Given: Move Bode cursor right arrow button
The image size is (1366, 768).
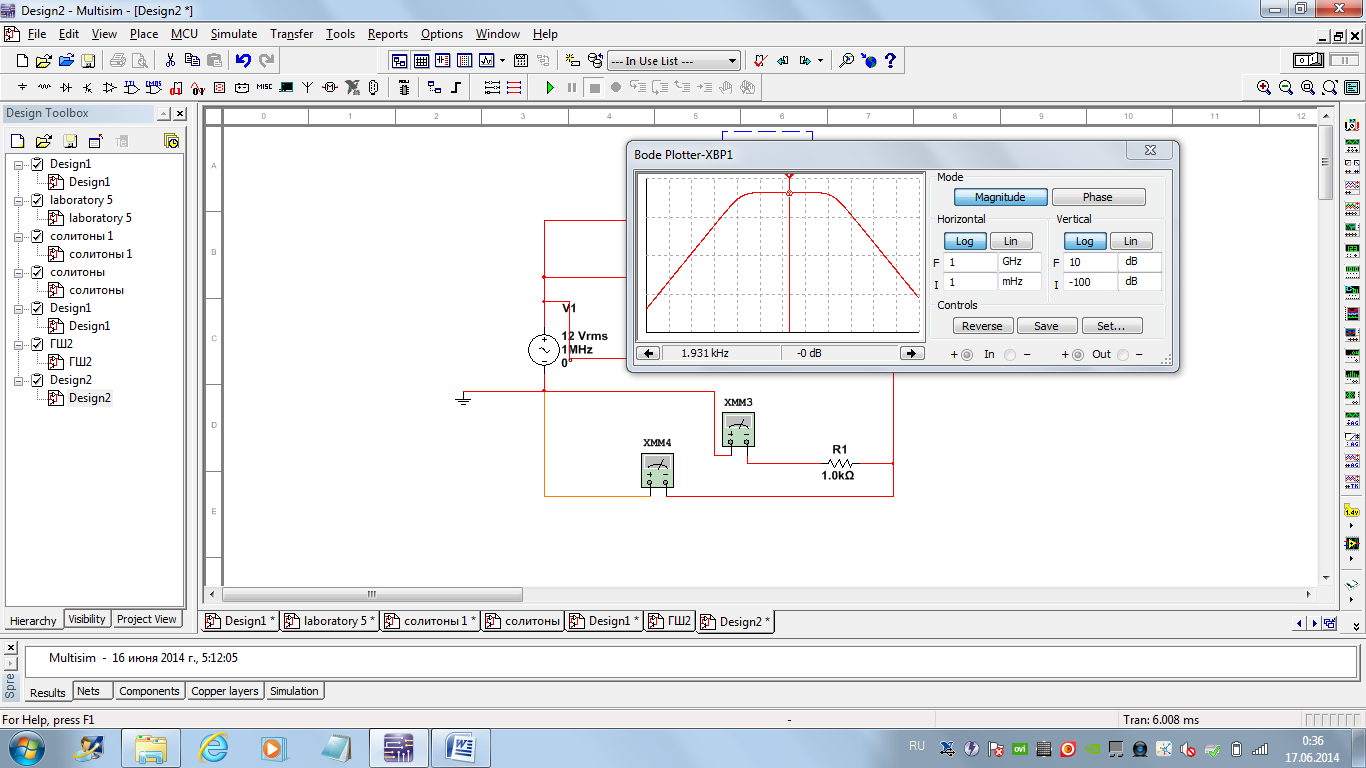Looking at the screenshot, I should coord(911,353).
